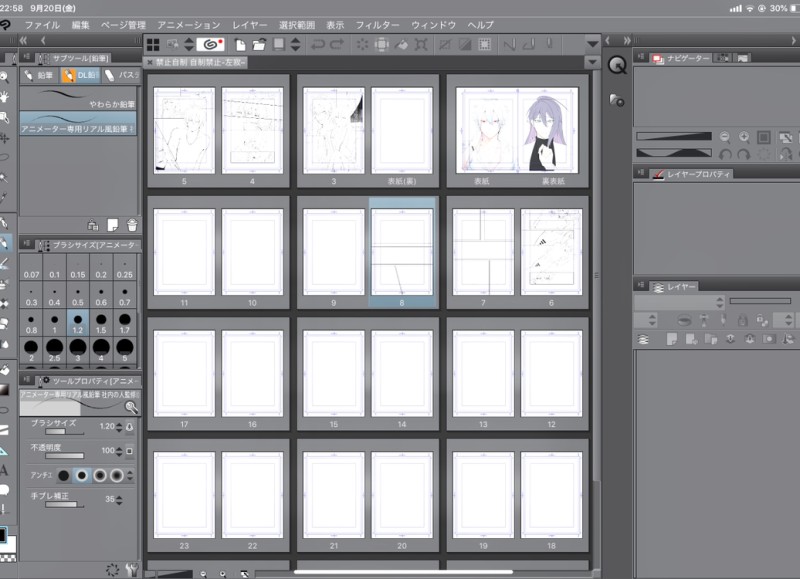Create new raster layer icon in Layer palette
The image size is (800, 579).
(672, 339)
